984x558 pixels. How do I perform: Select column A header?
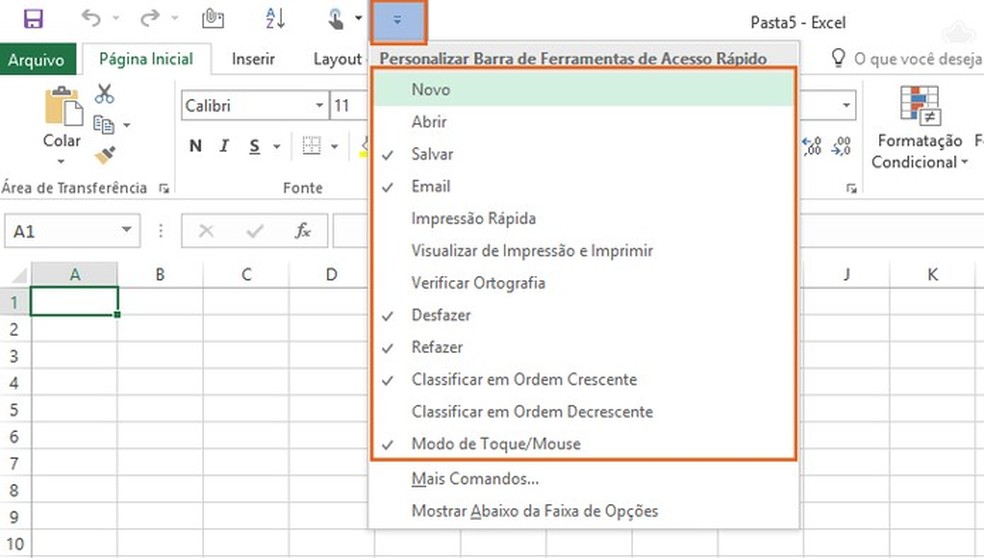point(74,274)
